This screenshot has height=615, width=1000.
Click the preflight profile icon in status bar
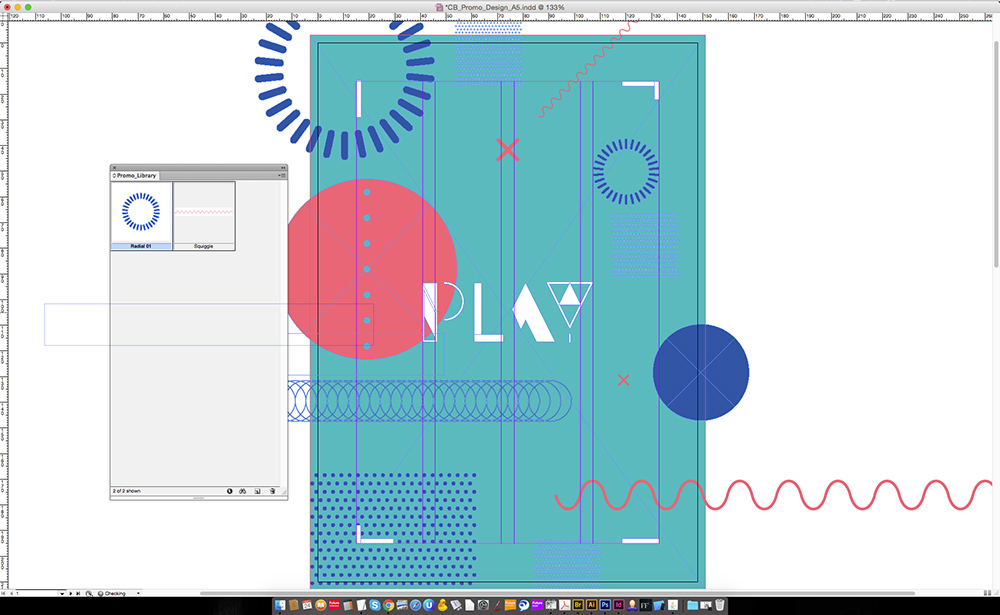click(89, 593)
